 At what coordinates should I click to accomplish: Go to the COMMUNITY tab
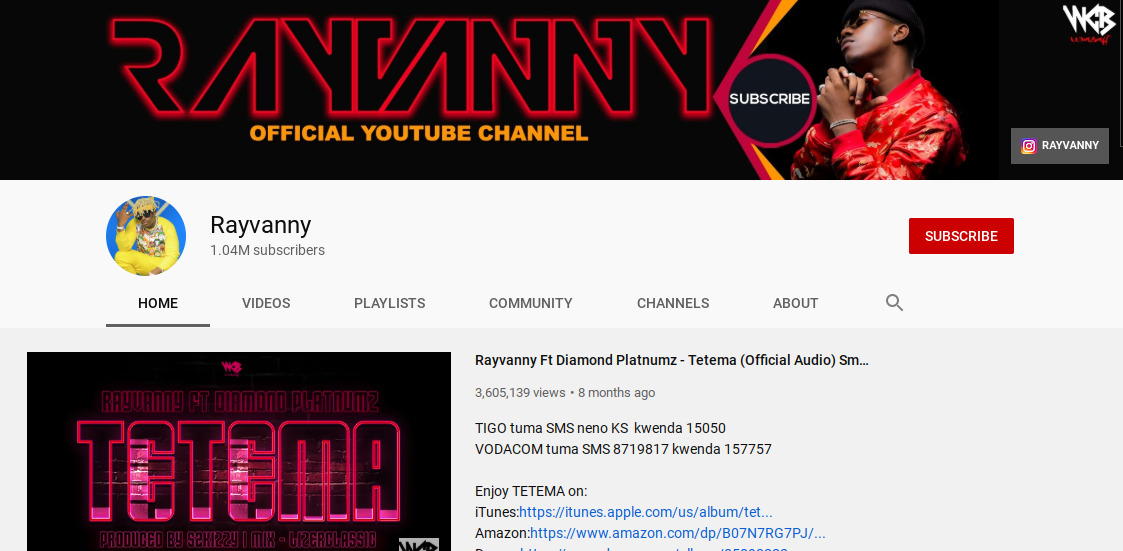point(531,303)
